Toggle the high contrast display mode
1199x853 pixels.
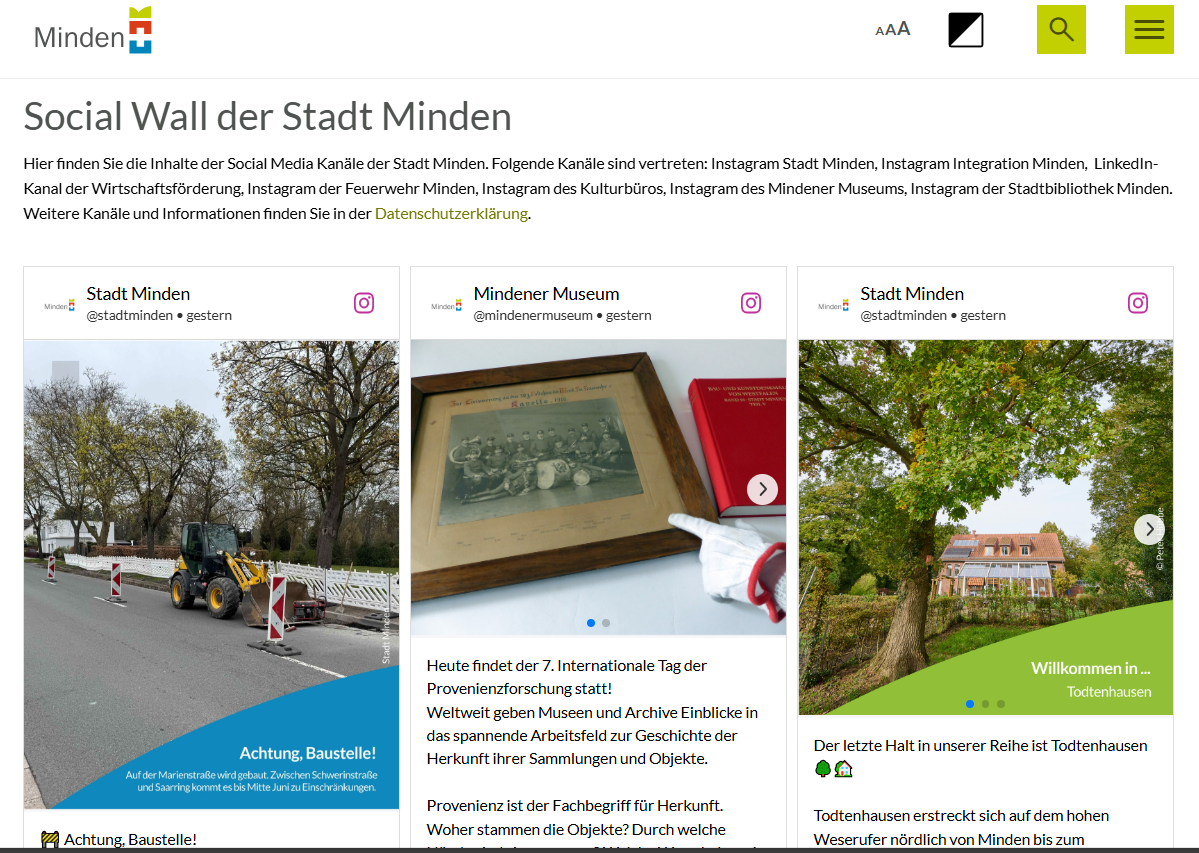[x=965, y=29]
